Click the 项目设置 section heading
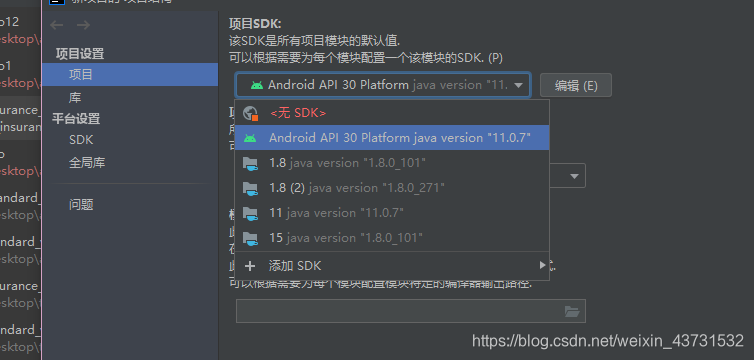This screenshot has width=754, height=360. coord(80,54)
